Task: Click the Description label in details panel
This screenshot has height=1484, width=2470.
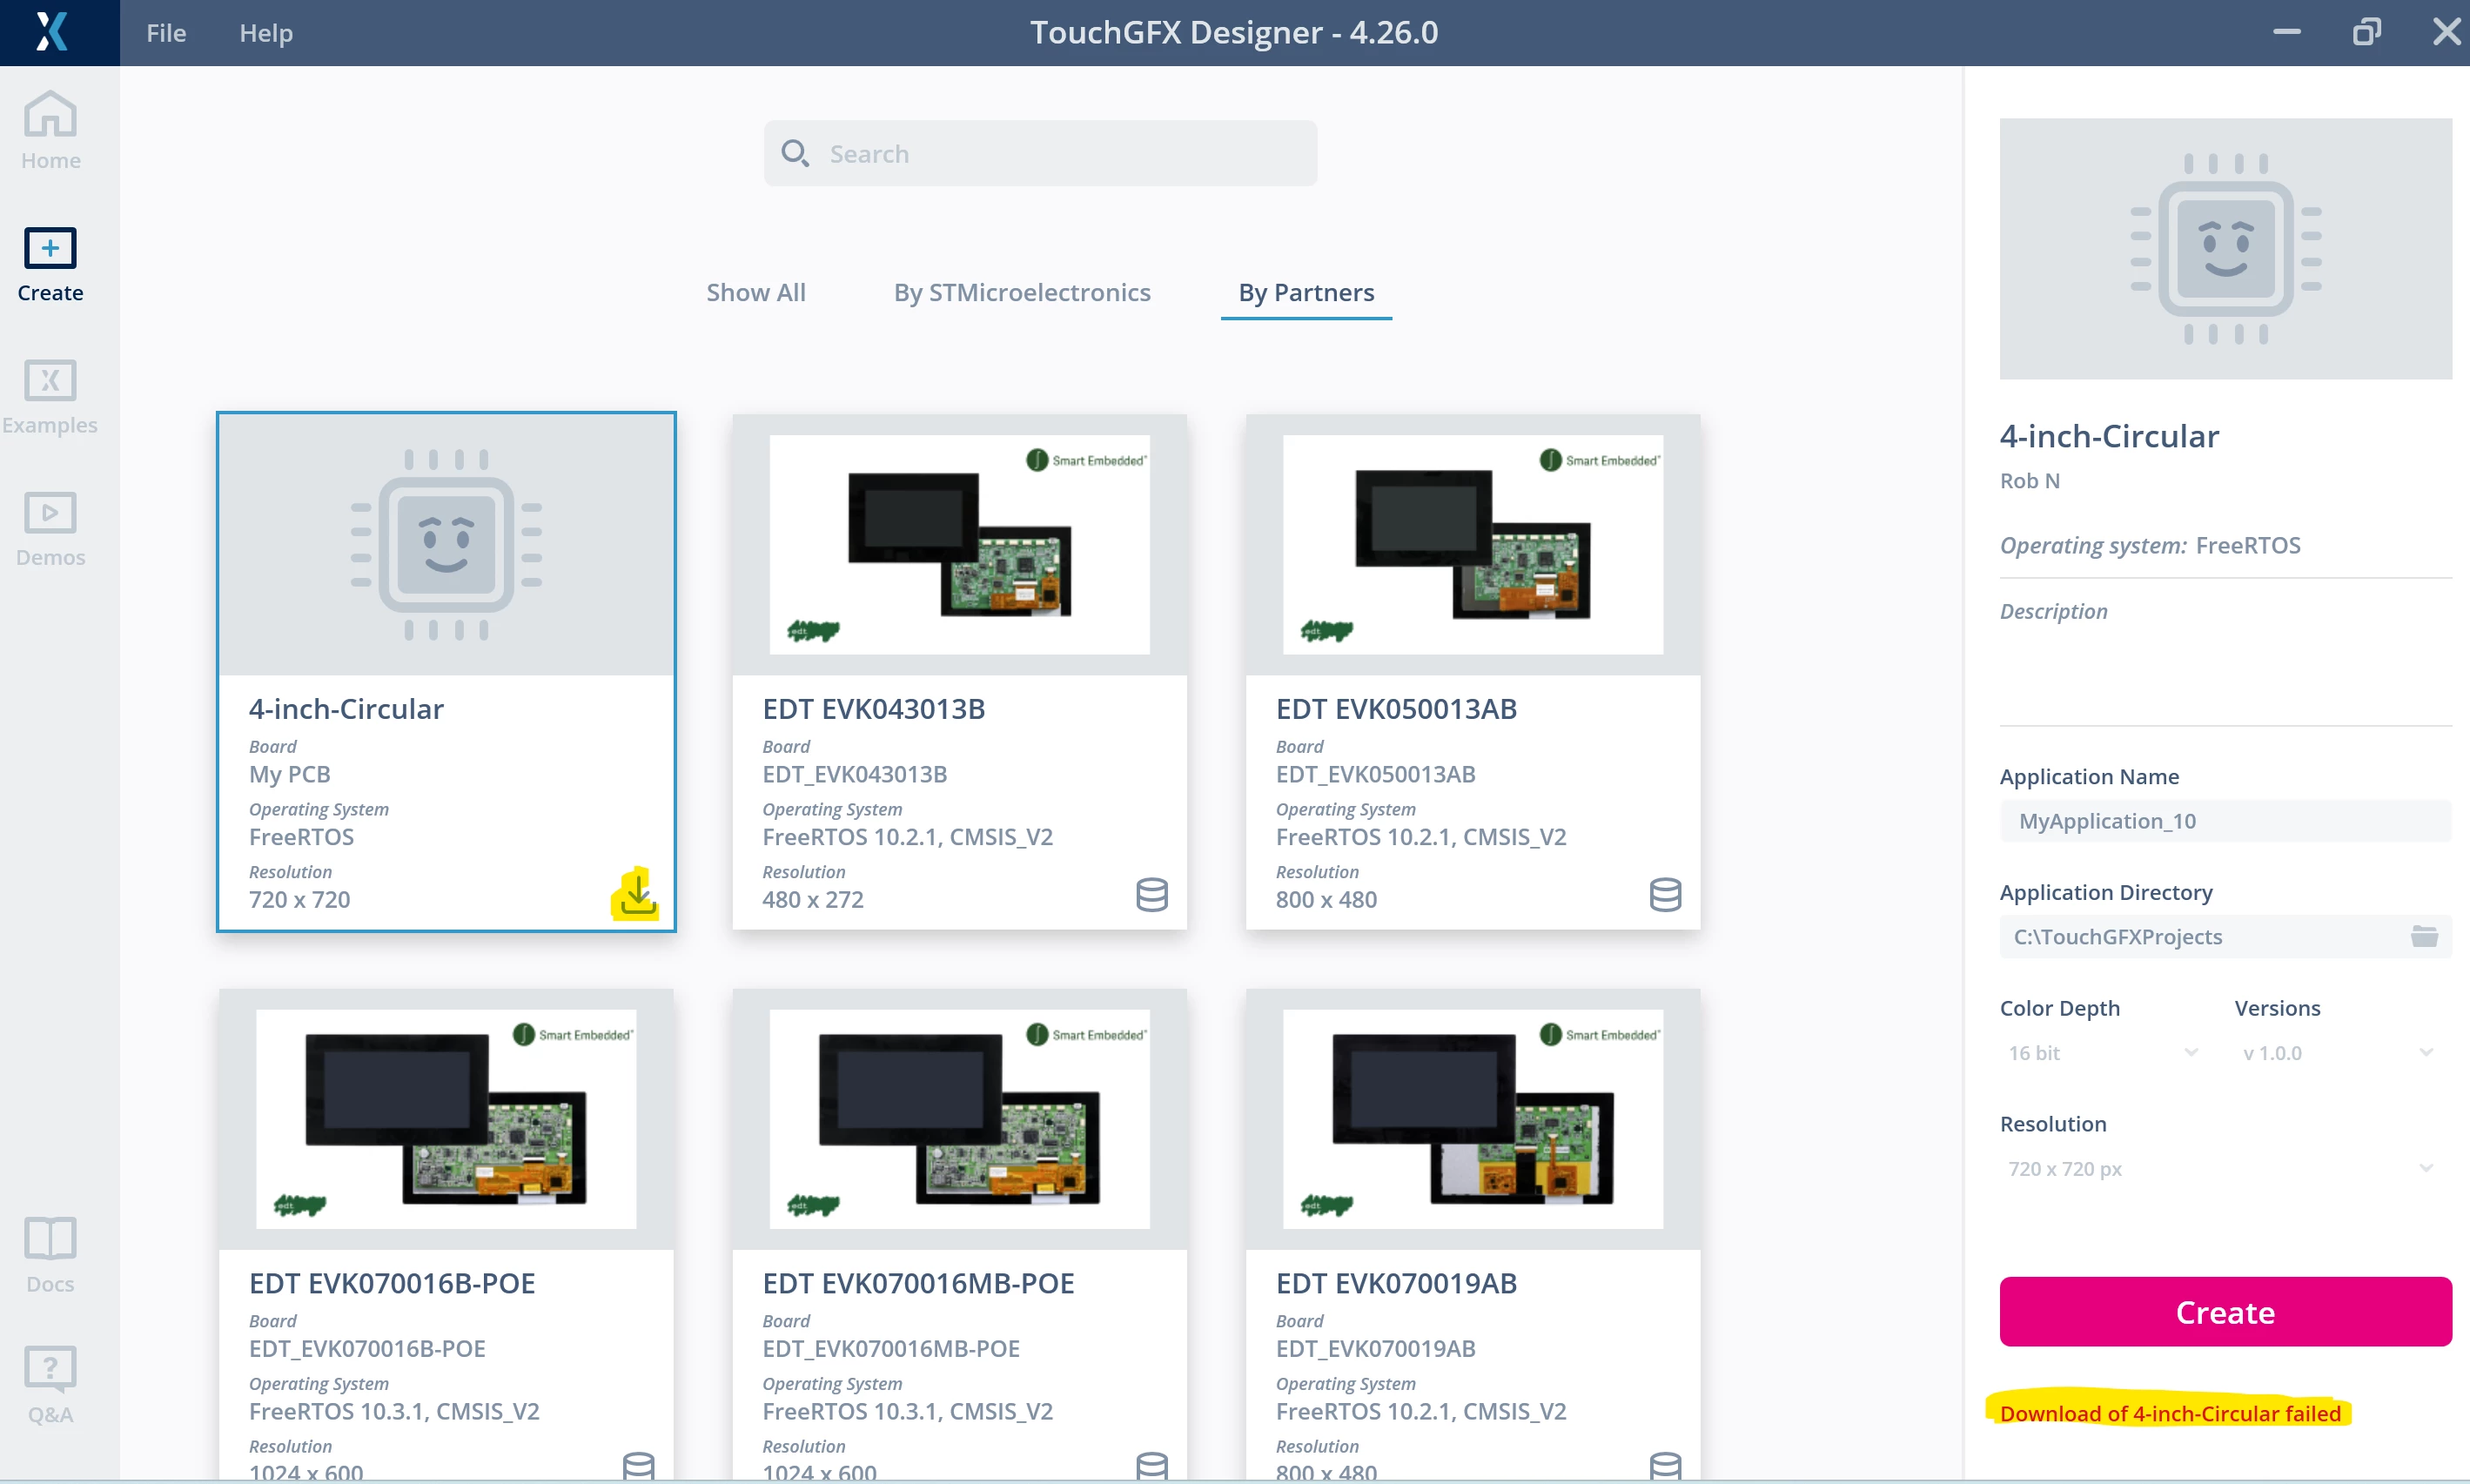Action: point(2053,611)
